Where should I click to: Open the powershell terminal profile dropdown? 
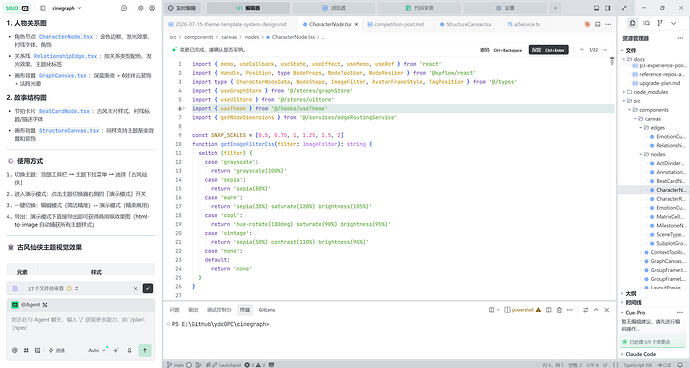[x=522, y=310]
